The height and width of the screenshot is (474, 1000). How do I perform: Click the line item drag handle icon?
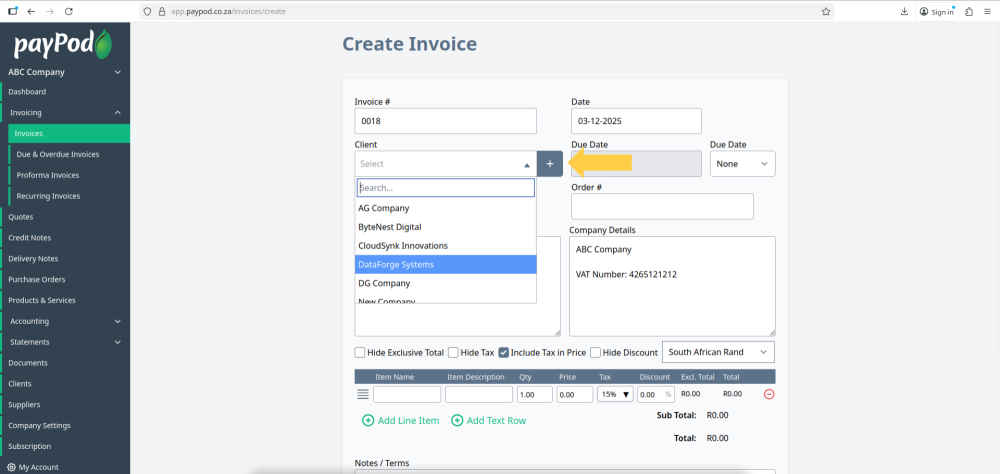363,394
